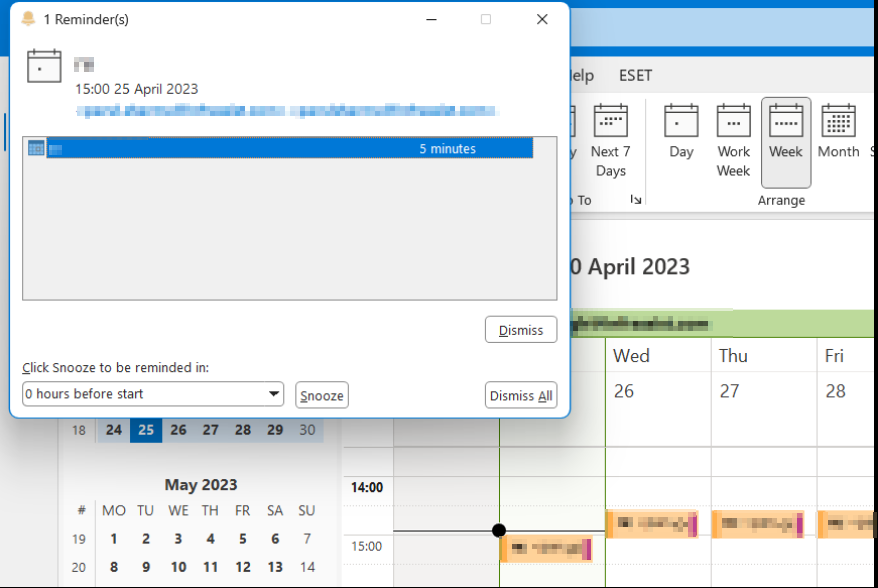The height and width of the screenshot is (588, 878).
Task: Select the highlighted reminder showing 5 minutes
Action: tap(290, 148)
